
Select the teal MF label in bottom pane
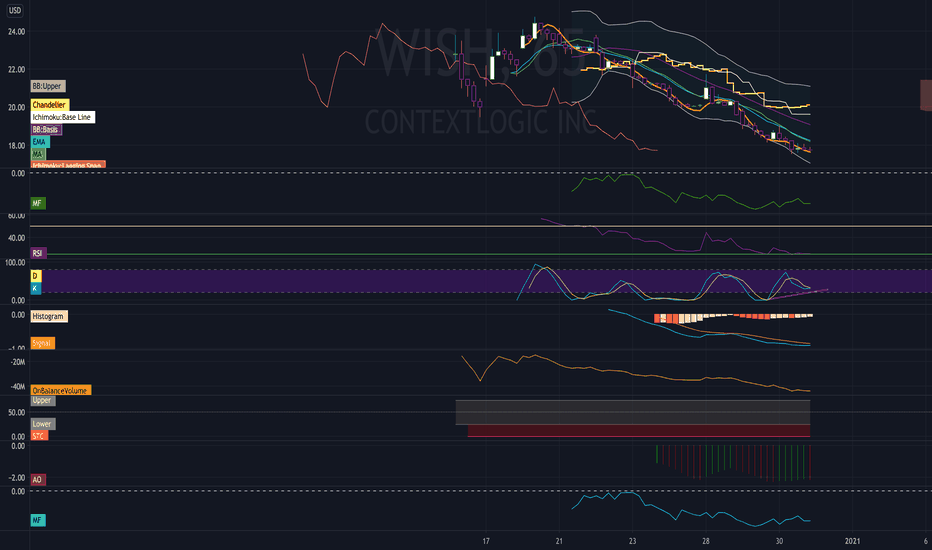click(x=38, y=520)
